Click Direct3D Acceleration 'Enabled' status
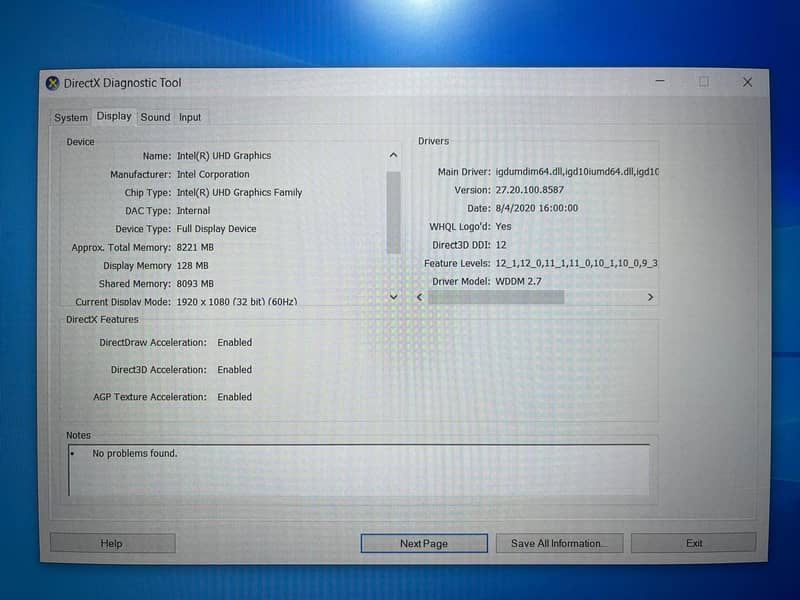 pos(235,369)
